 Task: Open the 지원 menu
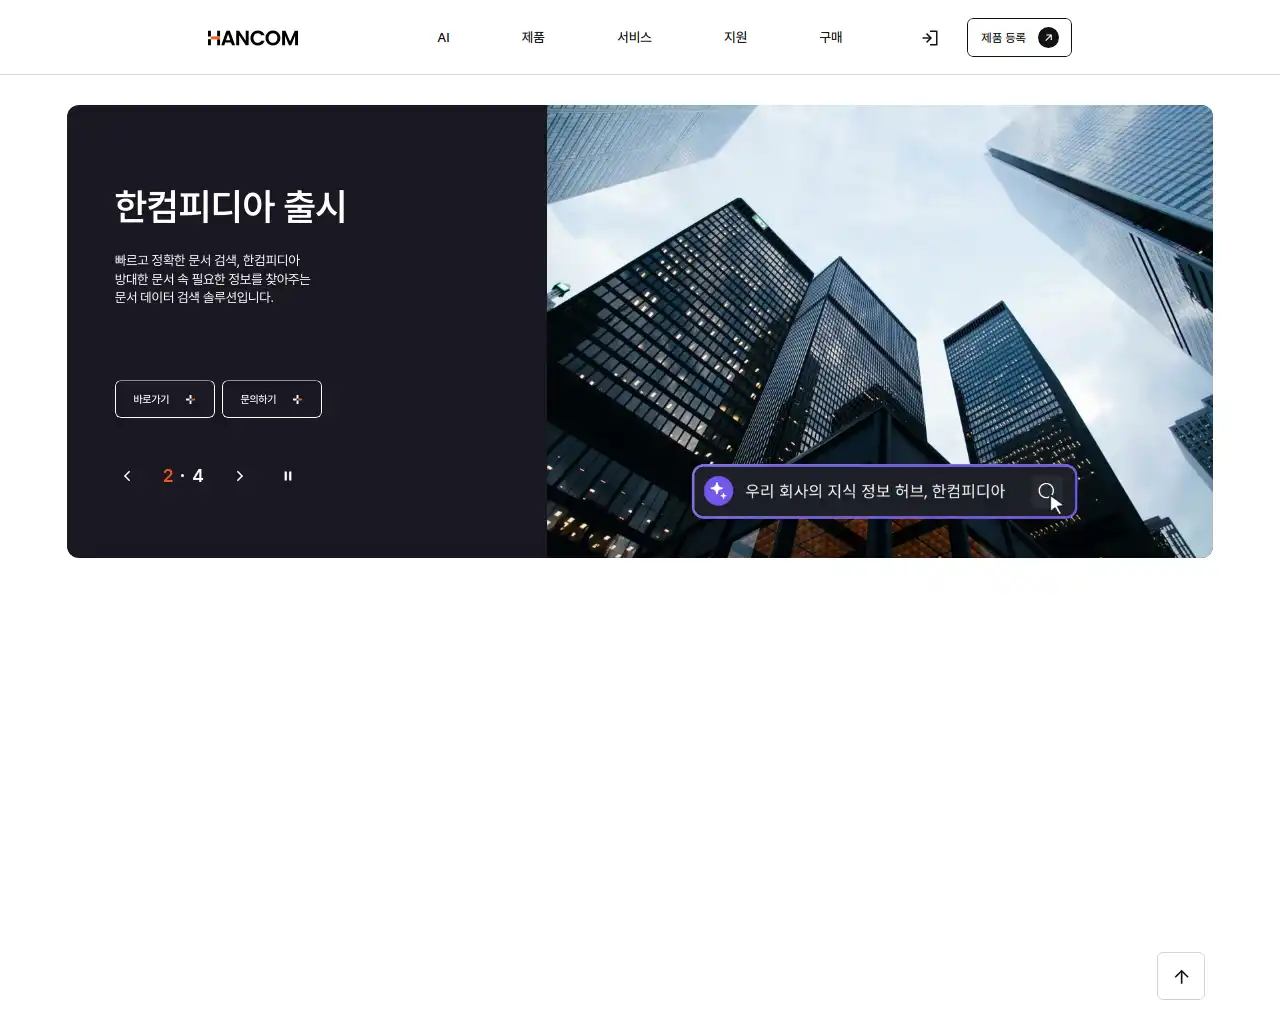pos(735,37)
